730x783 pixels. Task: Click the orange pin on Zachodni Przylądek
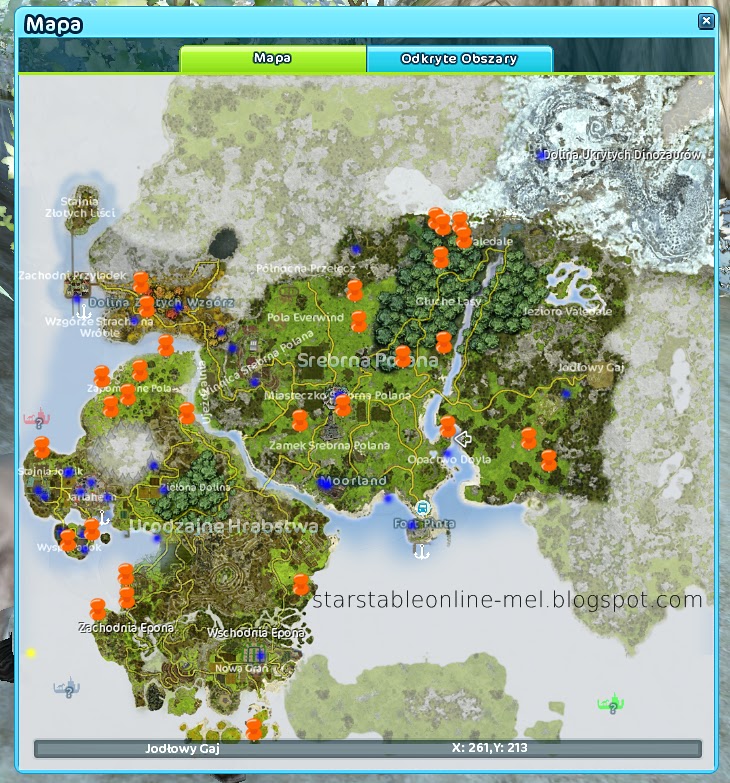tap(141, 283)
